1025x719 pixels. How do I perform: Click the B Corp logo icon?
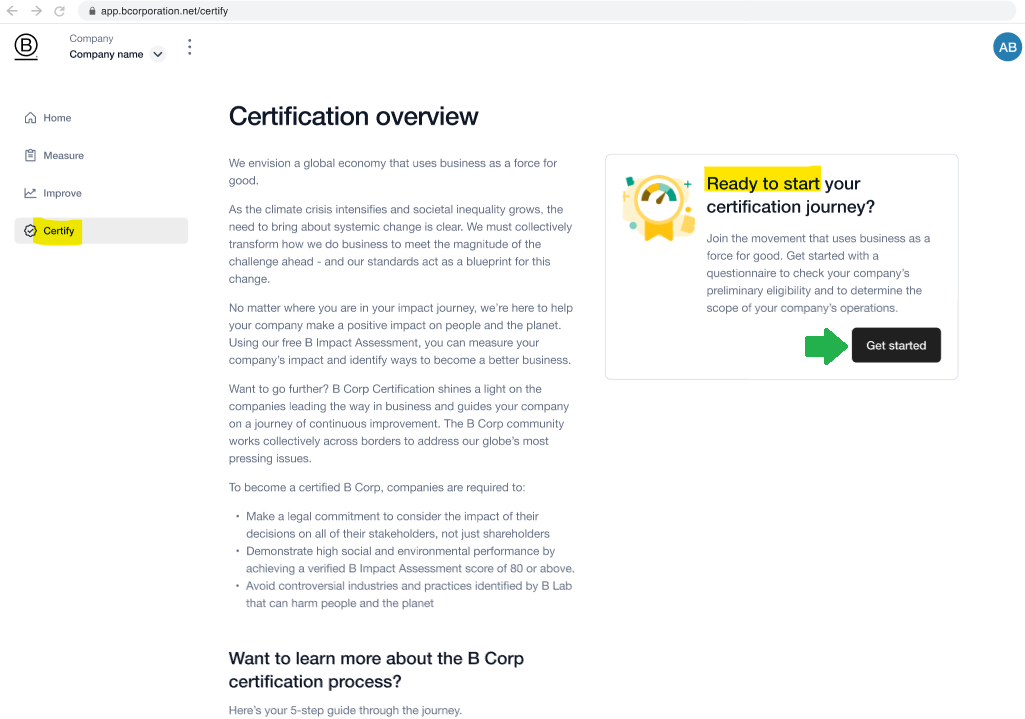26,47
